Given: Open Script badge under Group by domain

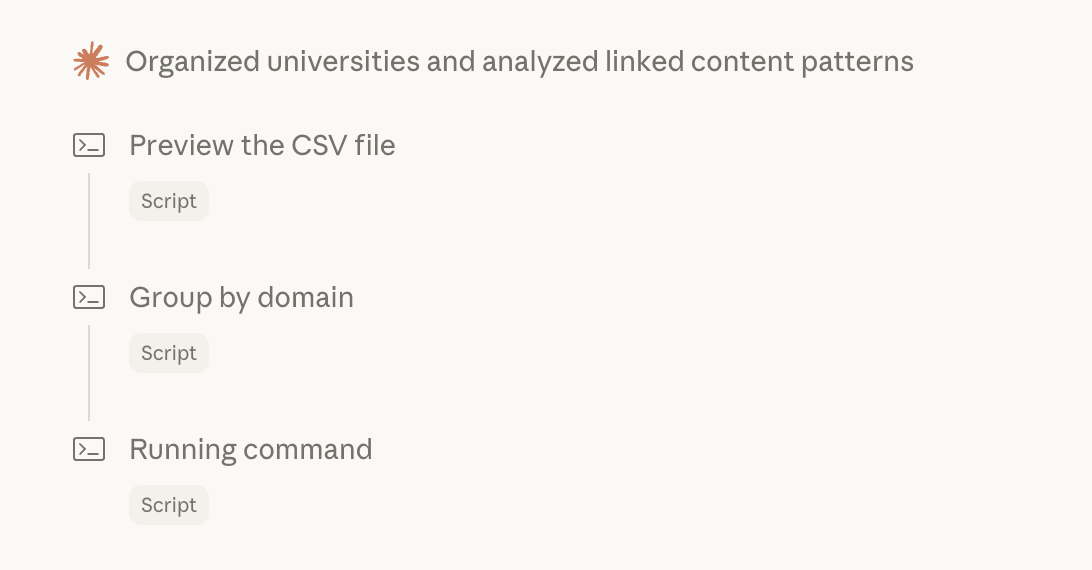Looking at the screenshot, I should click(169, 353).
